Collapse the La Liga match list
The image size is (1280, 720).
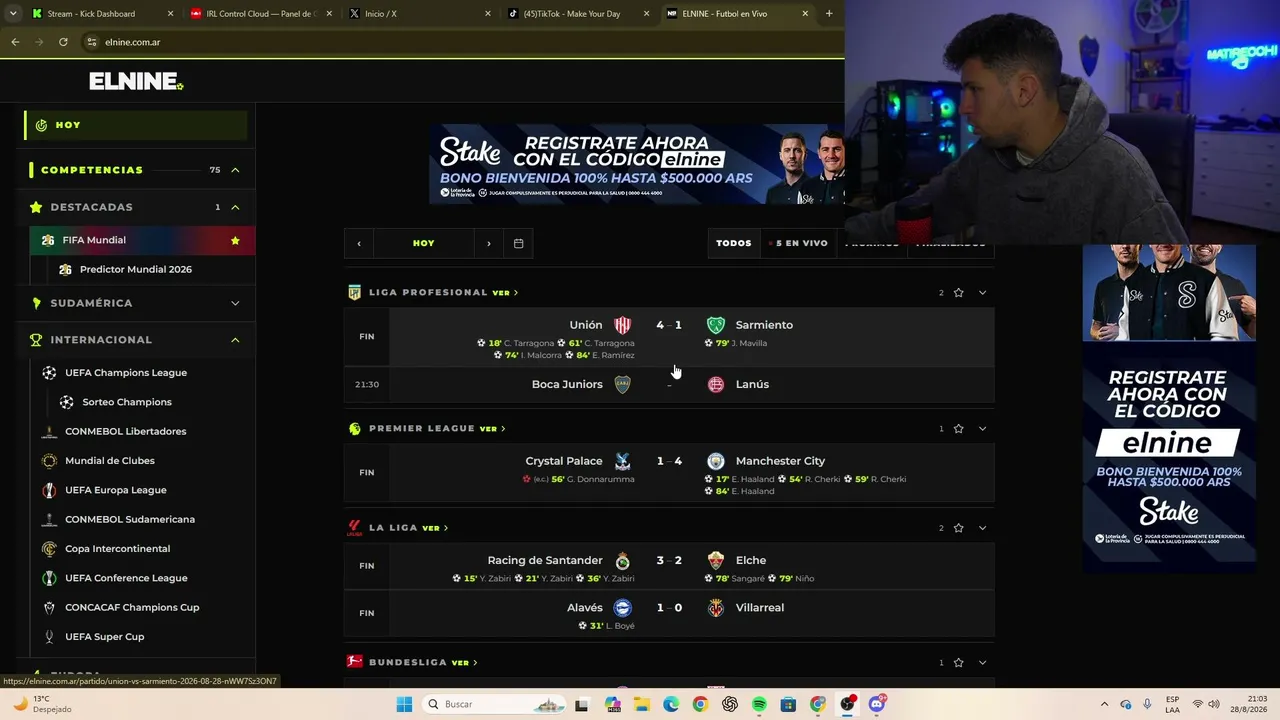click(982, 528)
